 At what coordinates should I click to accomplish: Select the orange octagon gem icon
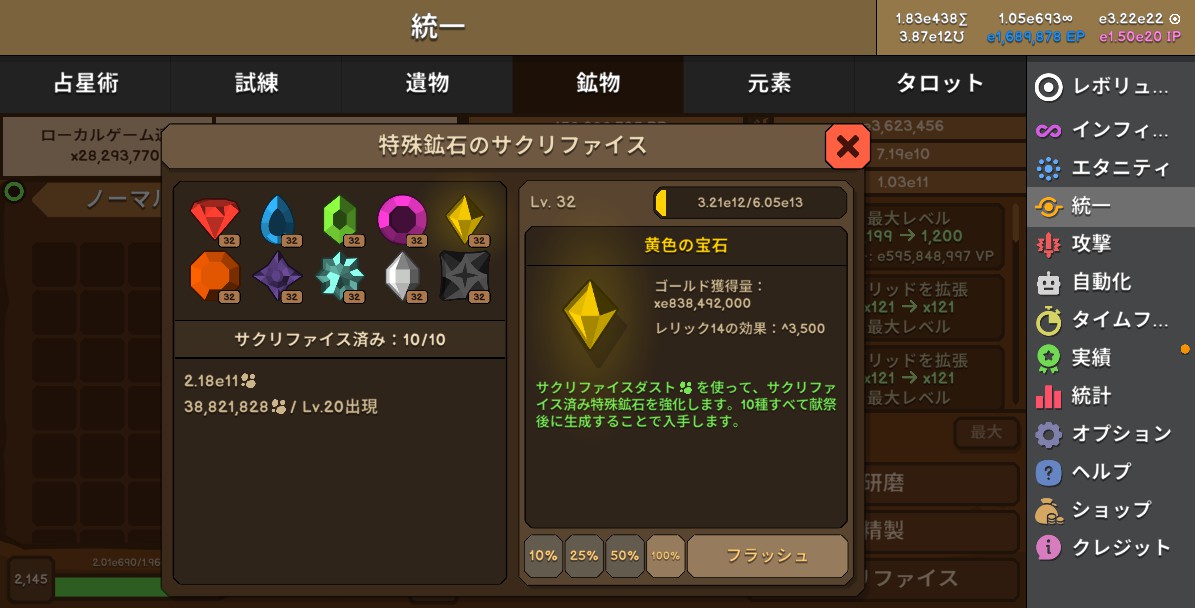pyautogui.click(x=215, y=277)
